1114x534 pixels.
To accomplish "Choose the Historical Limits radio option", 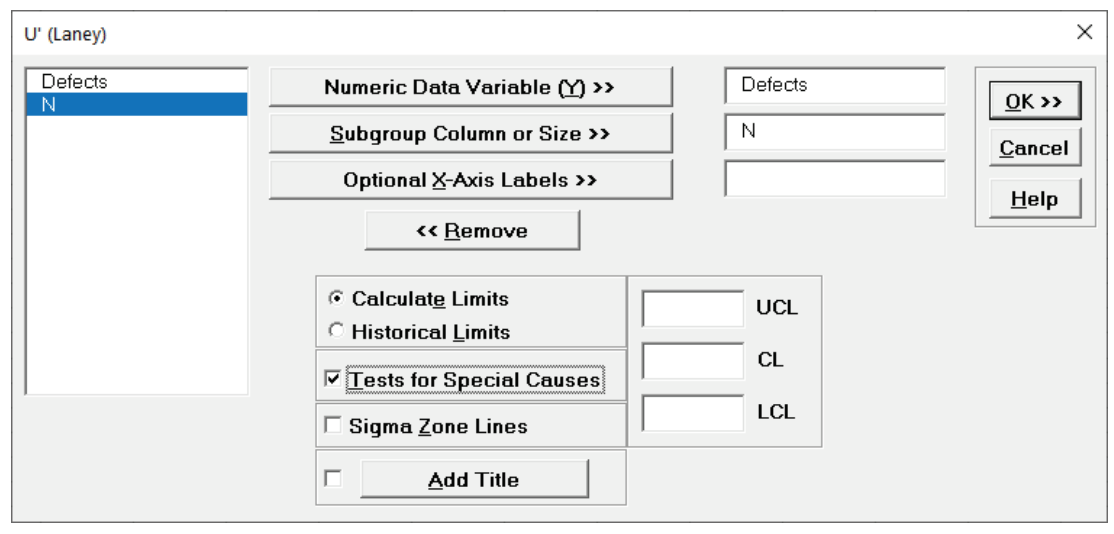I will [336, 332].
